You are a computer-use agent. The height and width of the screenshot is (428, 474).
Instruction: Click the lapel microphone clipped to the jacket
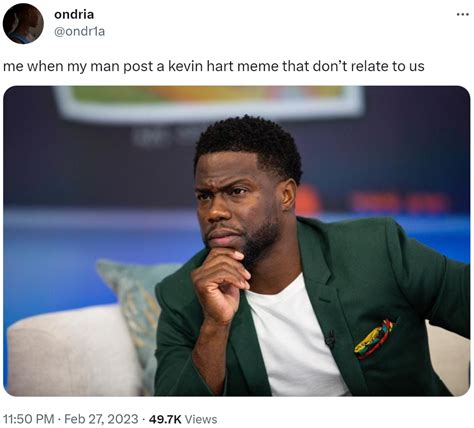tap(330, 339)
